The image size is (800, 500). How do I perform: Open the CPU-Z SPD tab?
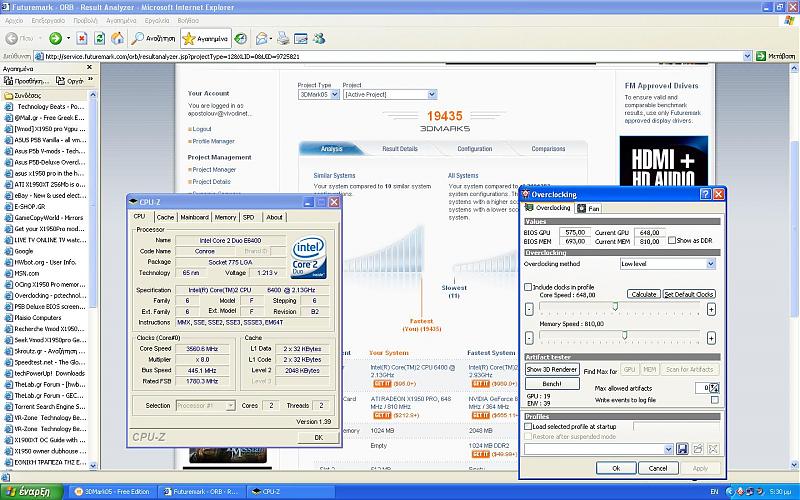(248, 217)
